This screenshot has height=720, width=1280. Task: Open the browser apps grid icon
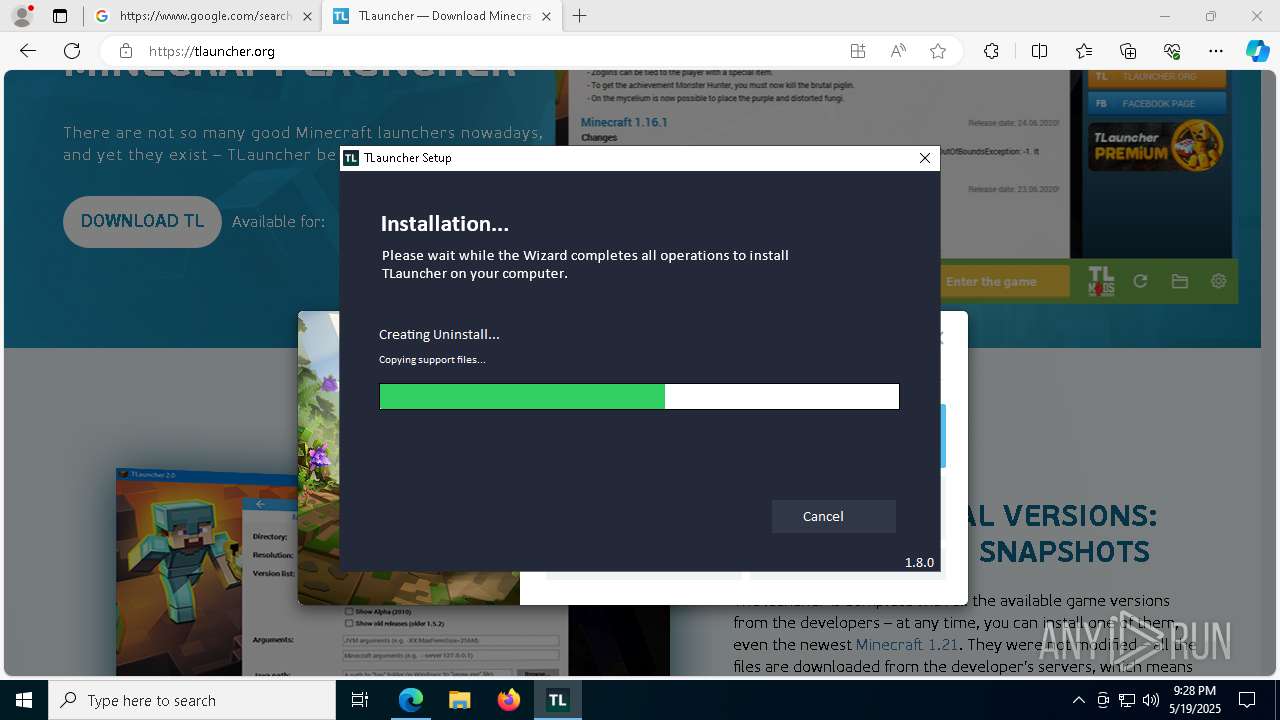[858, 51]
